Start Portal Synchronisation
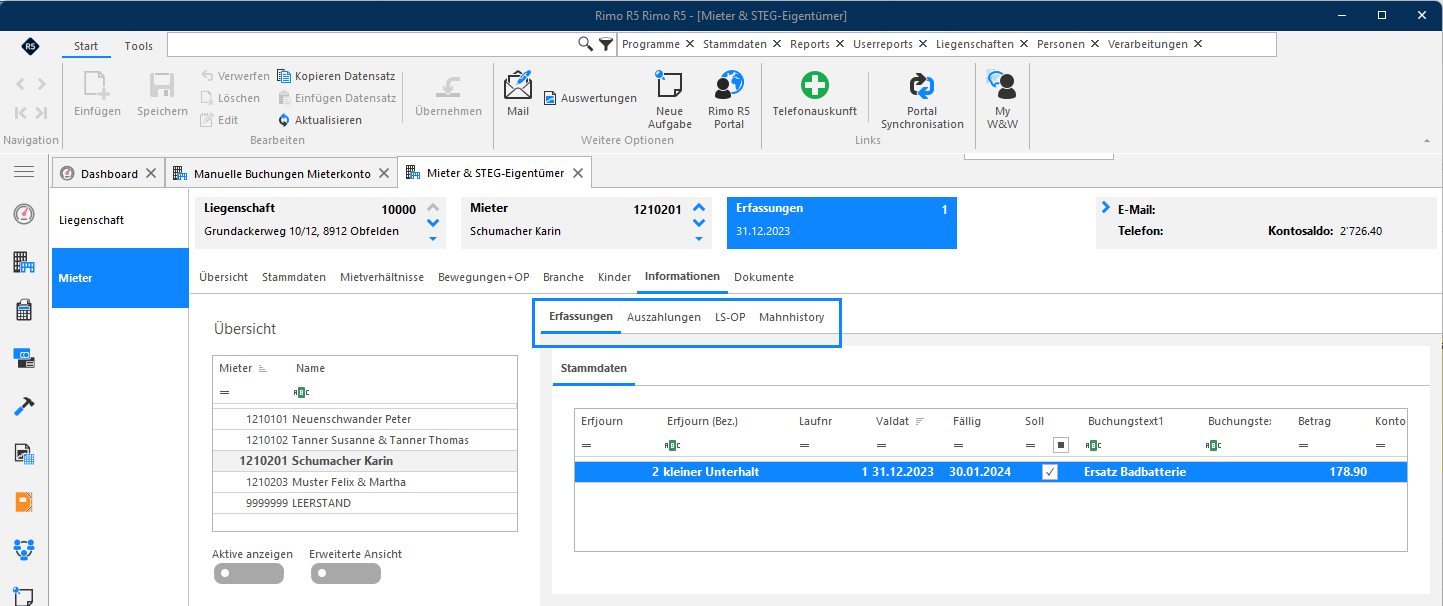Screen dimensions: 1443x606 coord(922,100)
